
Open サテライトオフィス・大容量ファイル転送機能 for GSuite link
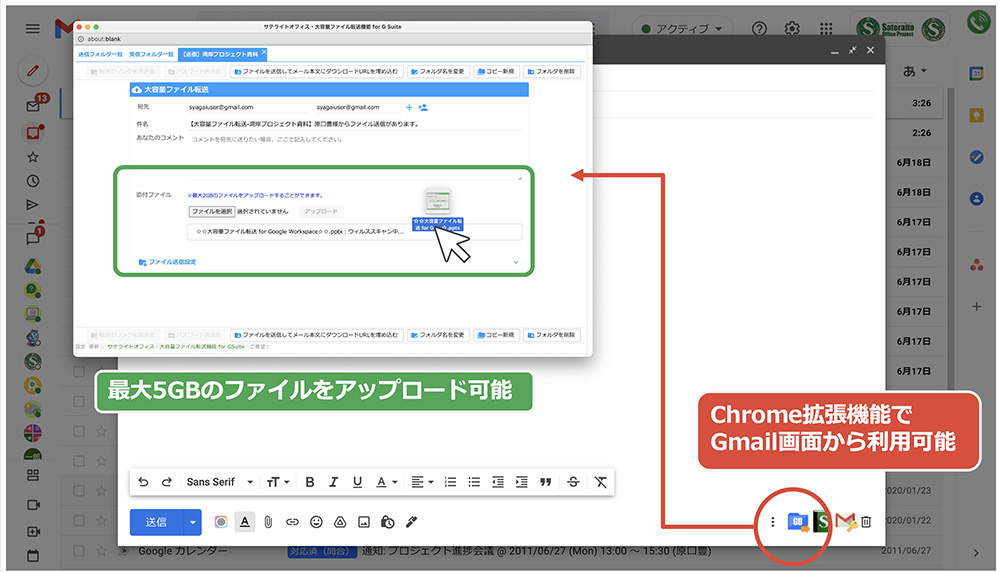tap(175, 346)
